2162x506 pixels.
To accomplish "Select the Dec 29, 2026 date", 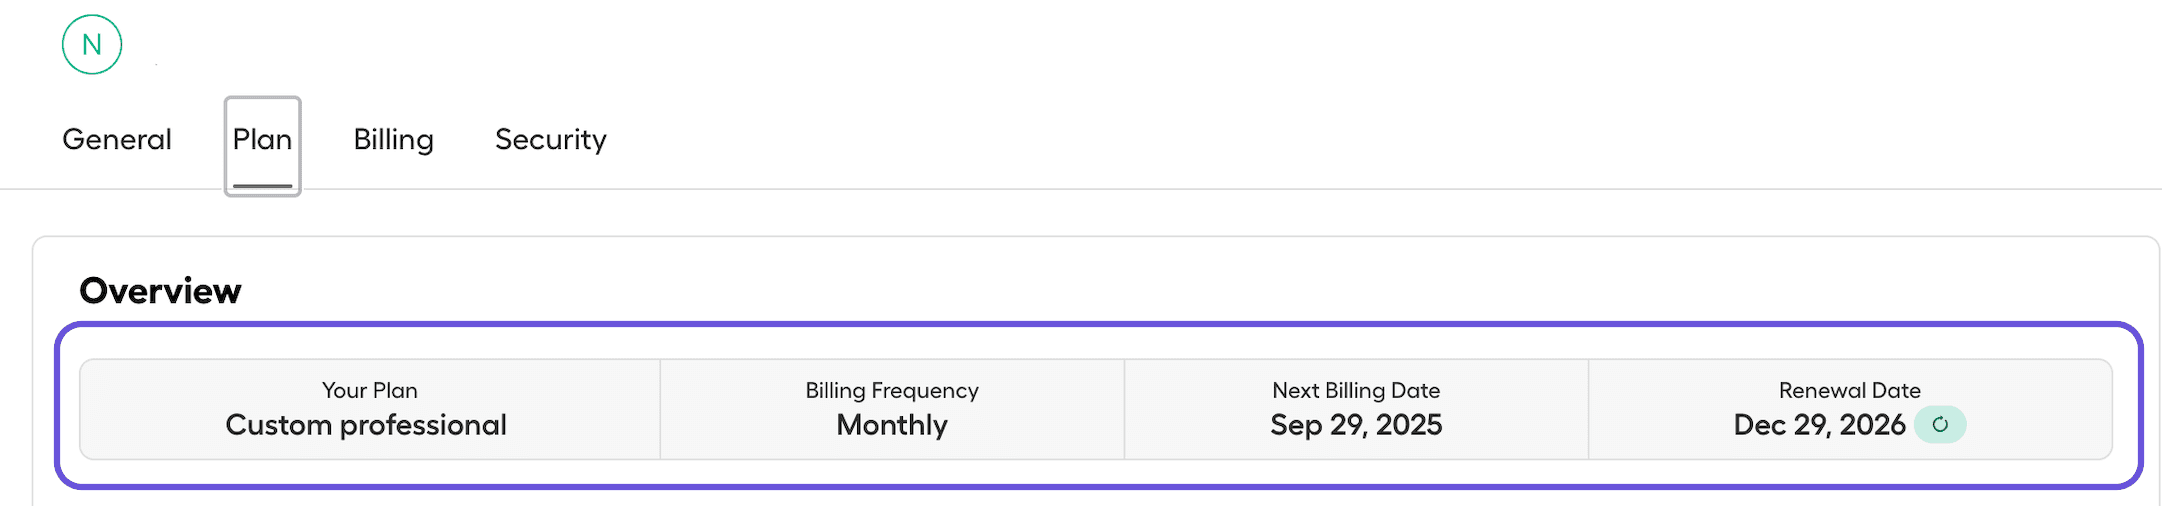I will tap(1819, 425).
